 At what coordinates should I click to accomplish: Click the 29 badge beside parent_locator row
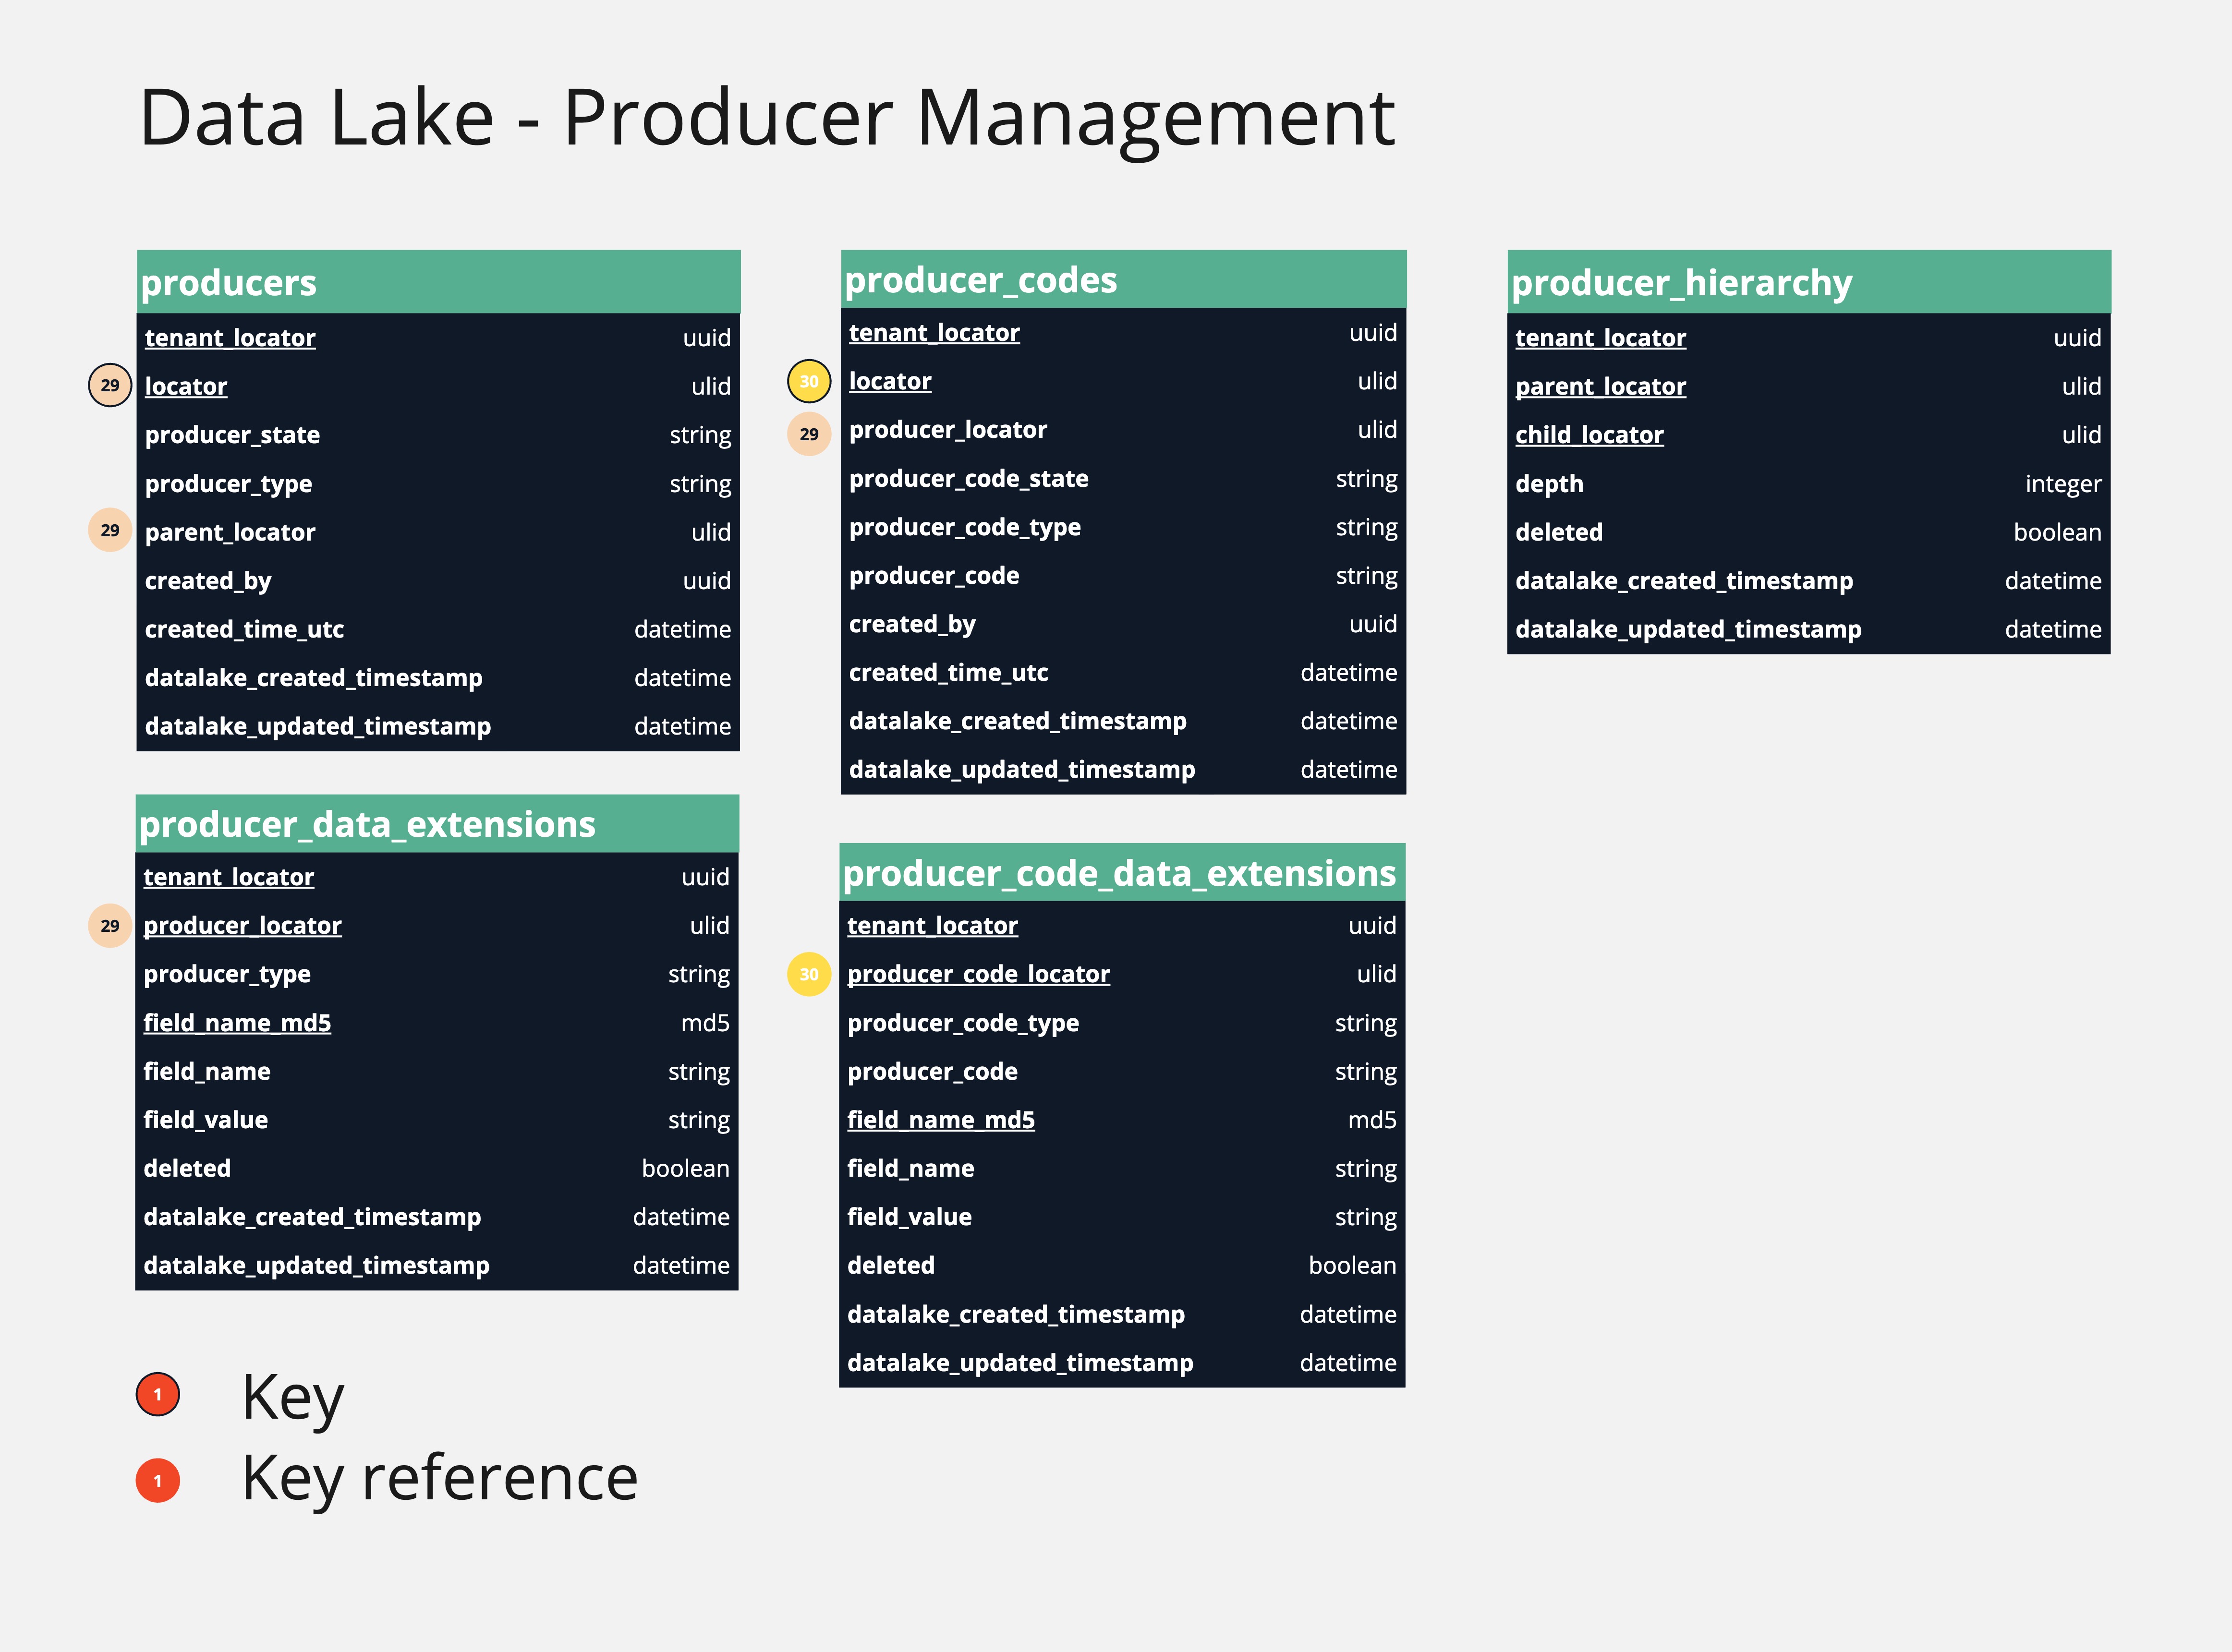pyautogui.click(x=110, y=530)
